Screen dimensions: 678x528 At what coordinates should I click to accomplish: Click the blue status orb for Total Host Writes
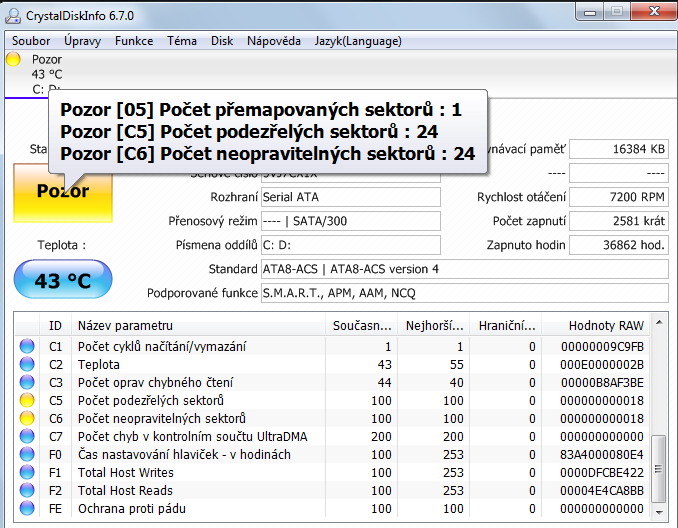click(28, 473)
